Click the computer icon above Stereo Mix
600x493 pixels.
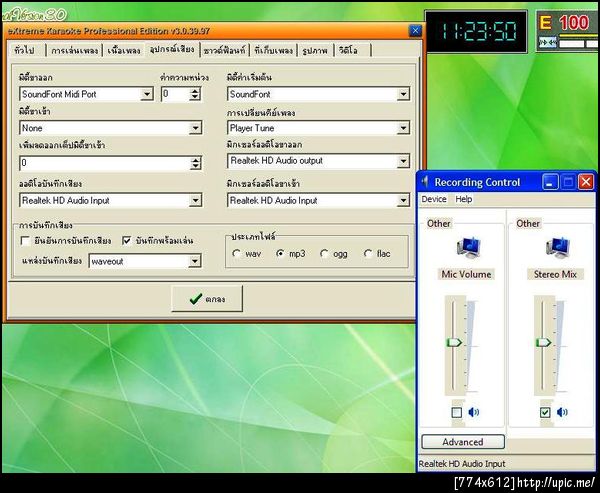(x=558, y=247)
